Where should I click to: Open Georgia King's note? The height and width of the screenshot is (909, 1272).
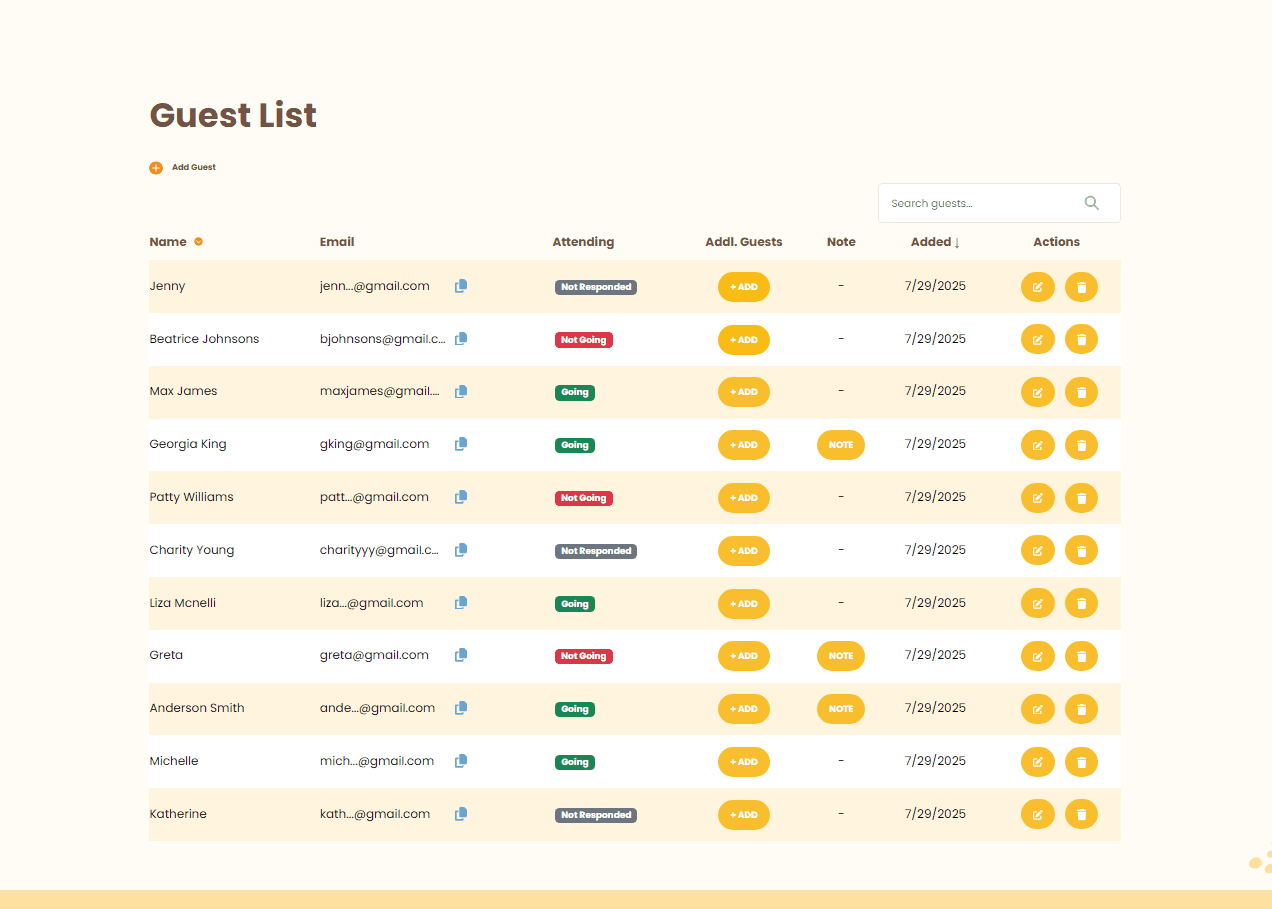pyautogui.click(x=840, y=445)
